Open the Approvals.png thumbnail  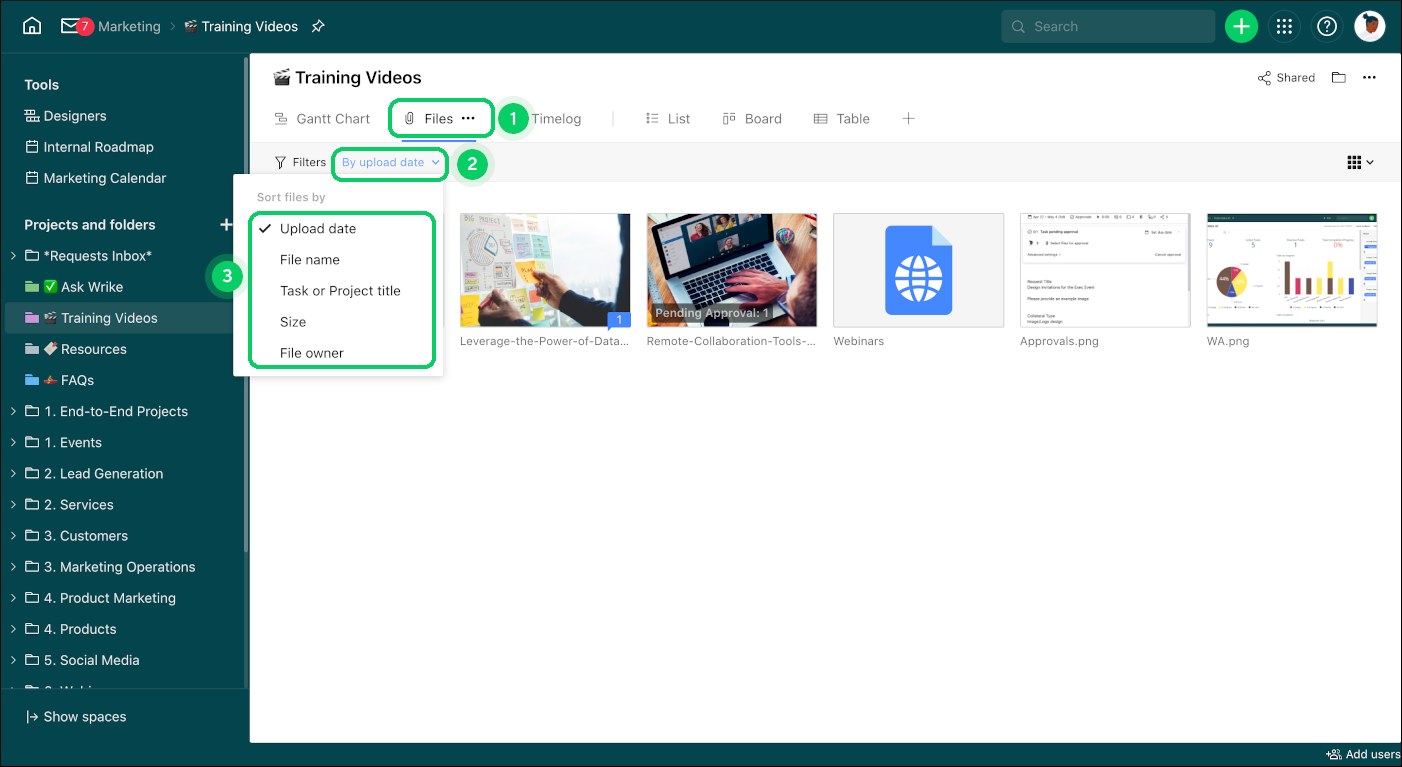[1105, 270]
